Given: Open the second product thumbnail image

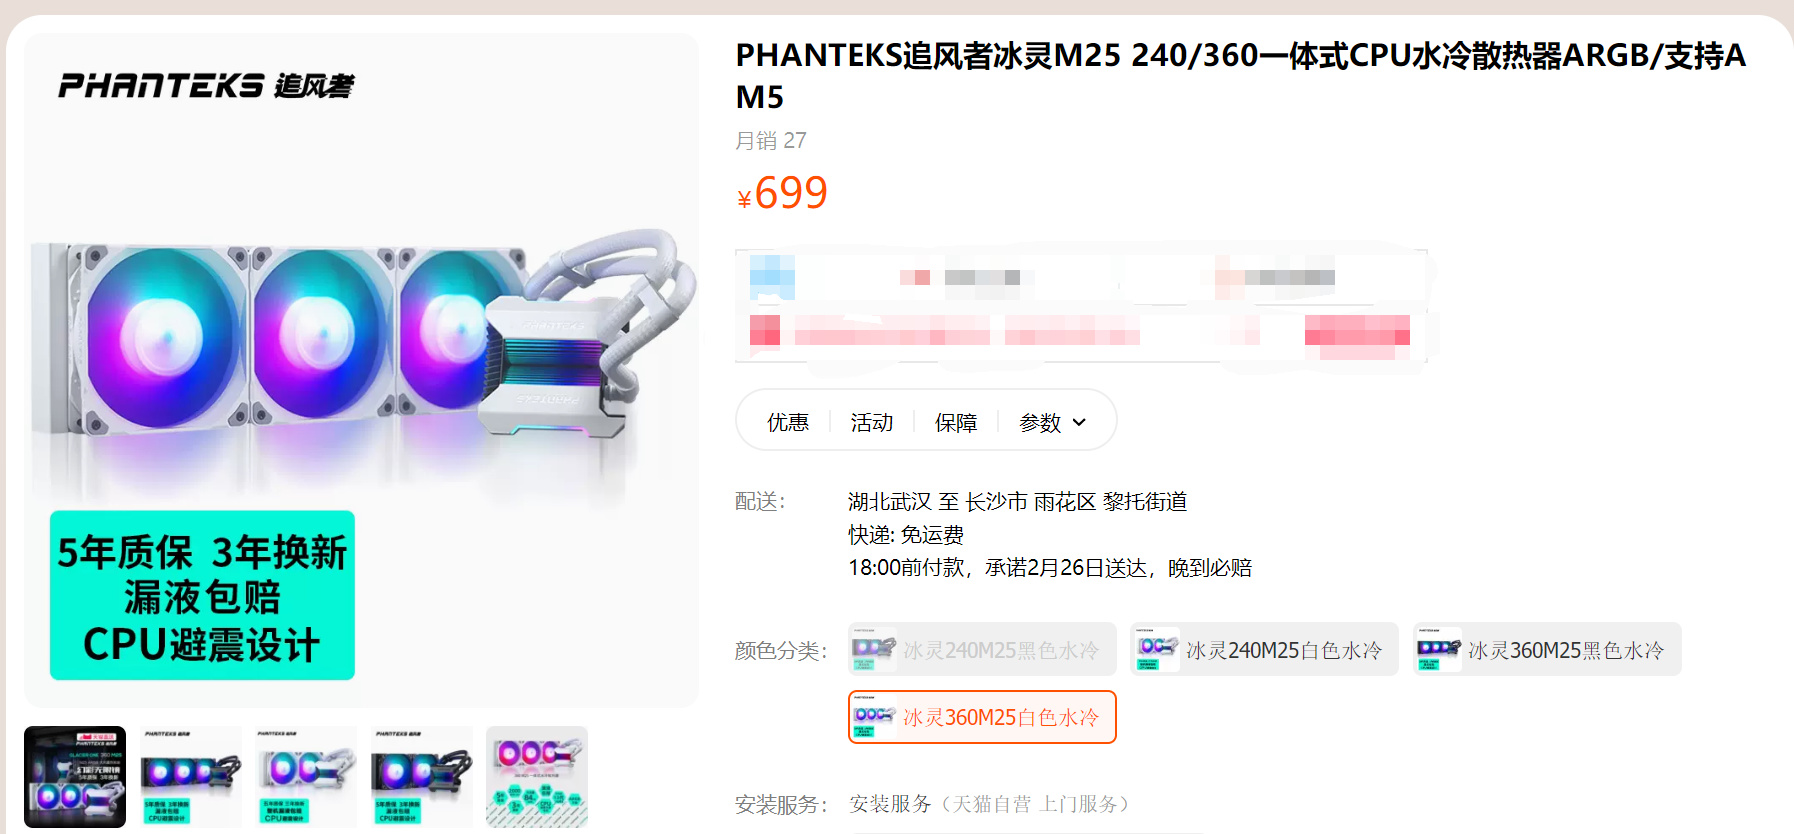Looking at the screenshot, I should [191, 777].
